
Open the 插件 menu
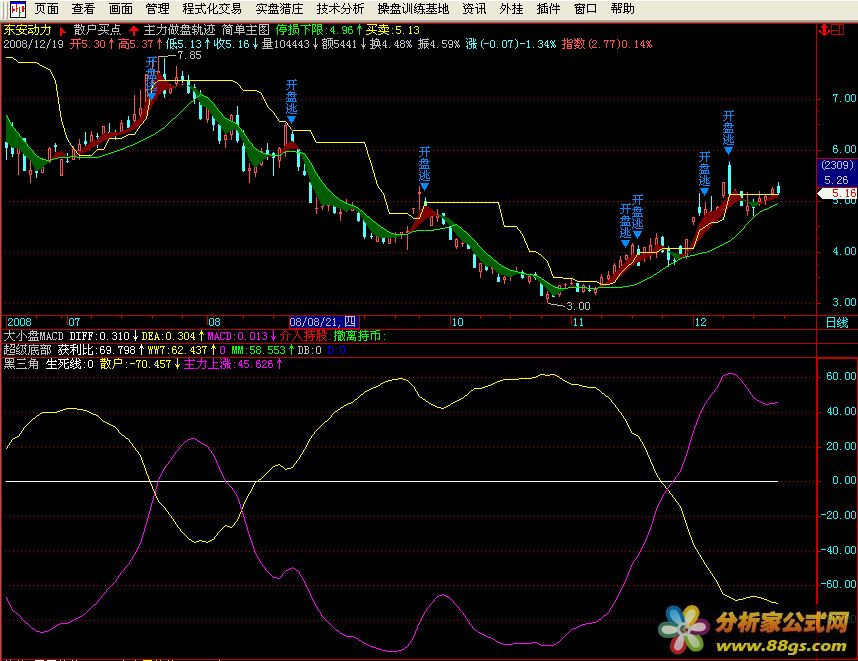(x=548, y=9)
